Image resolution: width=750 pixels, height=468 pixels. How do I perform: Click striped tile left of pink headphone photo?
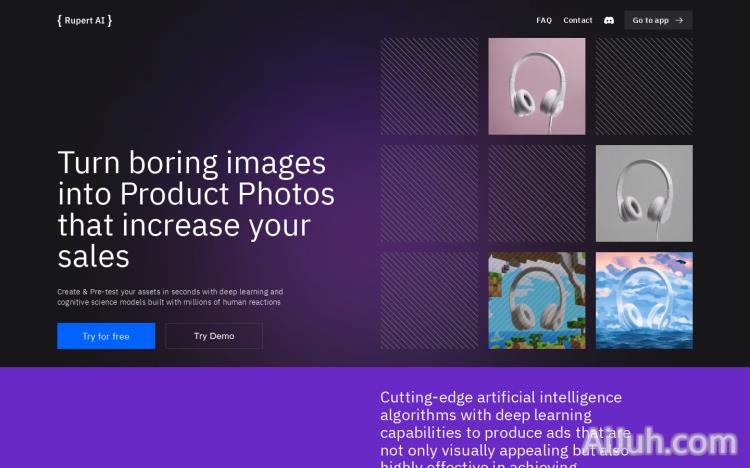tap(429, 87)
